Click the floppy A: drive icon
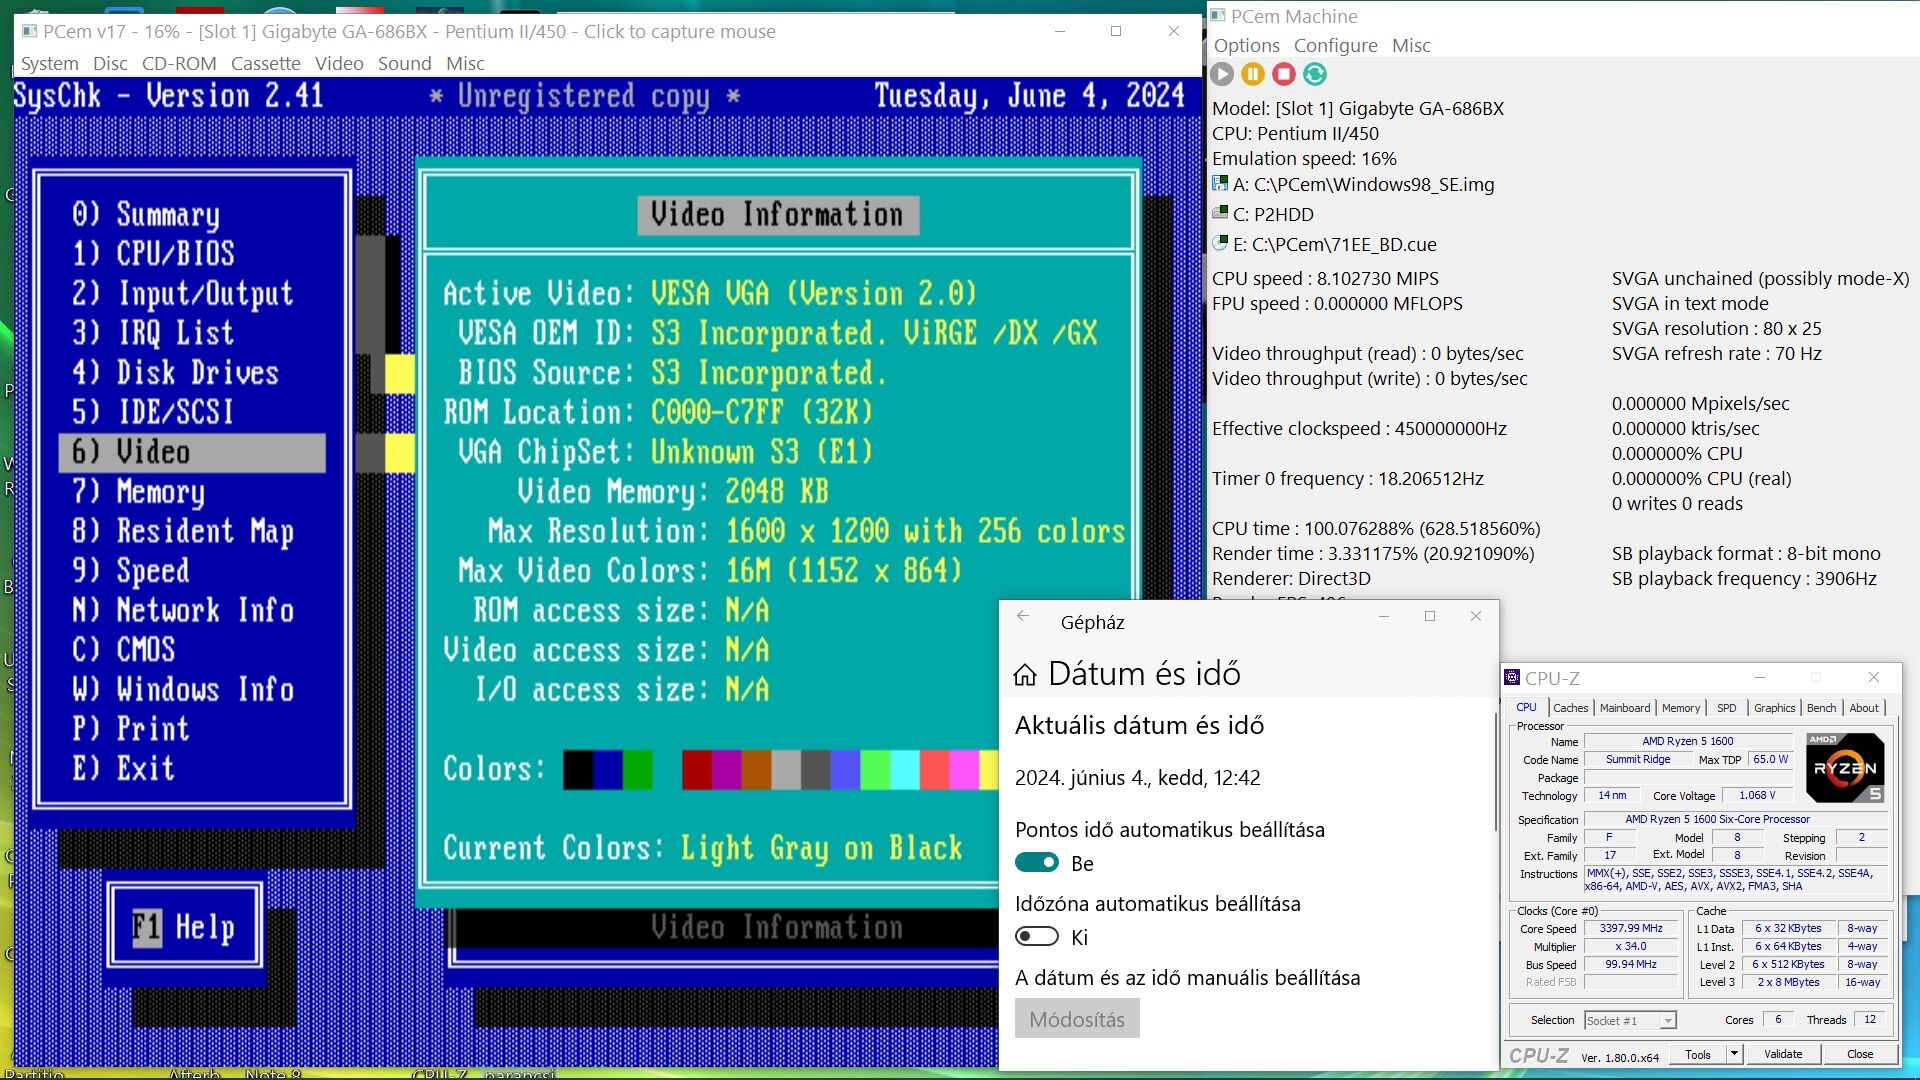 [1220, 184]
